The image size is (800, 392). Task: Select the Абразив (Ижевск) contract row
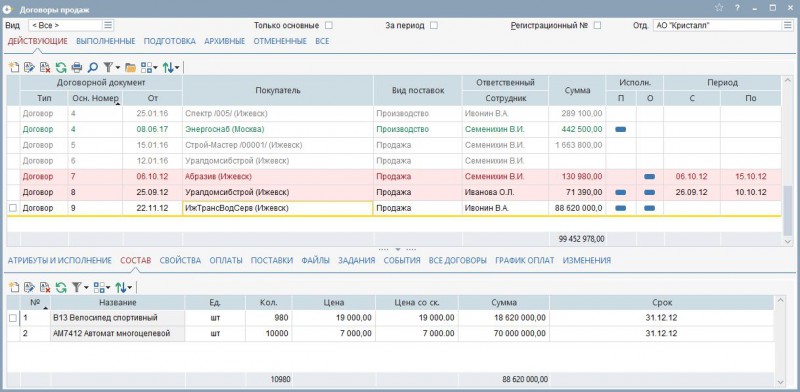[x=394, y=177]
